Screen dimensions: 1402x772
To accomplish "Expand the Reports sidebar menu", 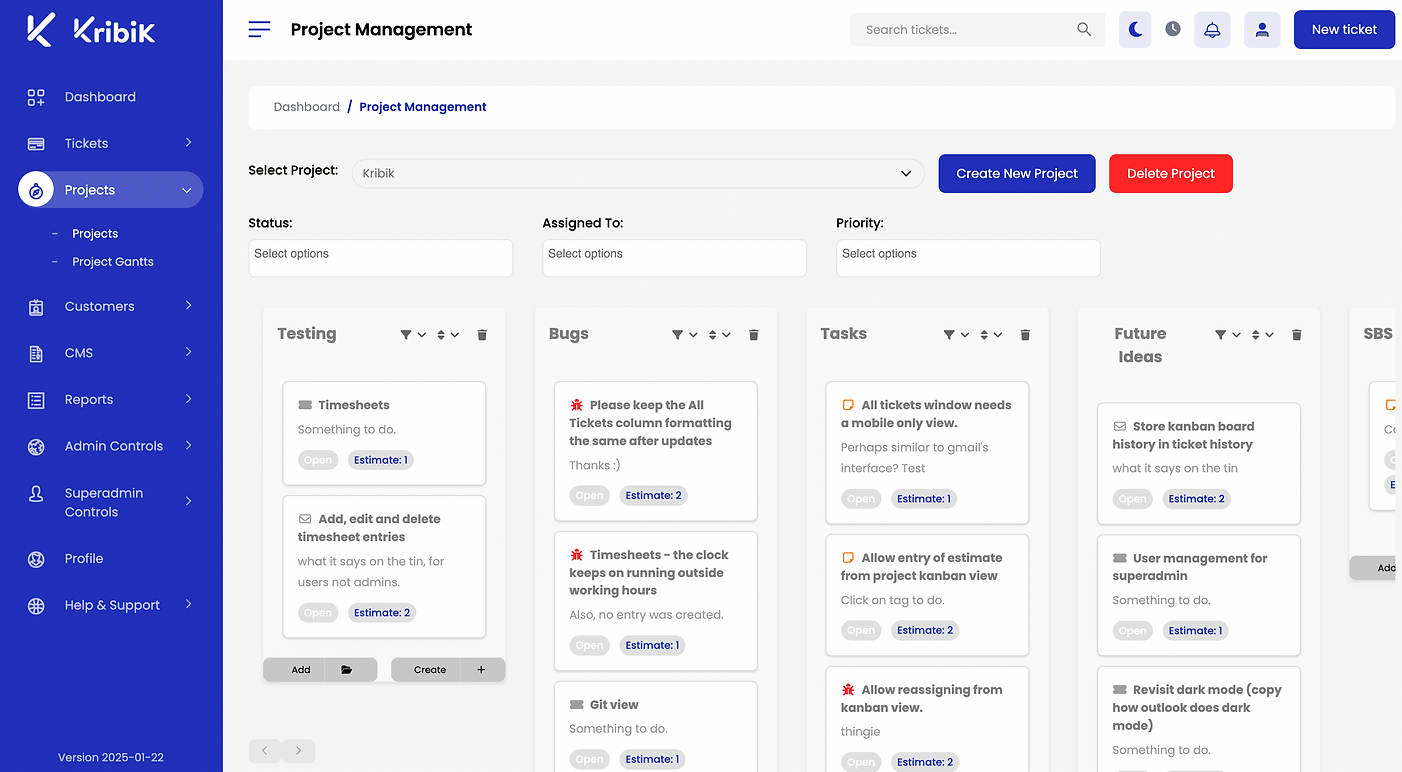I will tap(110, 399).
